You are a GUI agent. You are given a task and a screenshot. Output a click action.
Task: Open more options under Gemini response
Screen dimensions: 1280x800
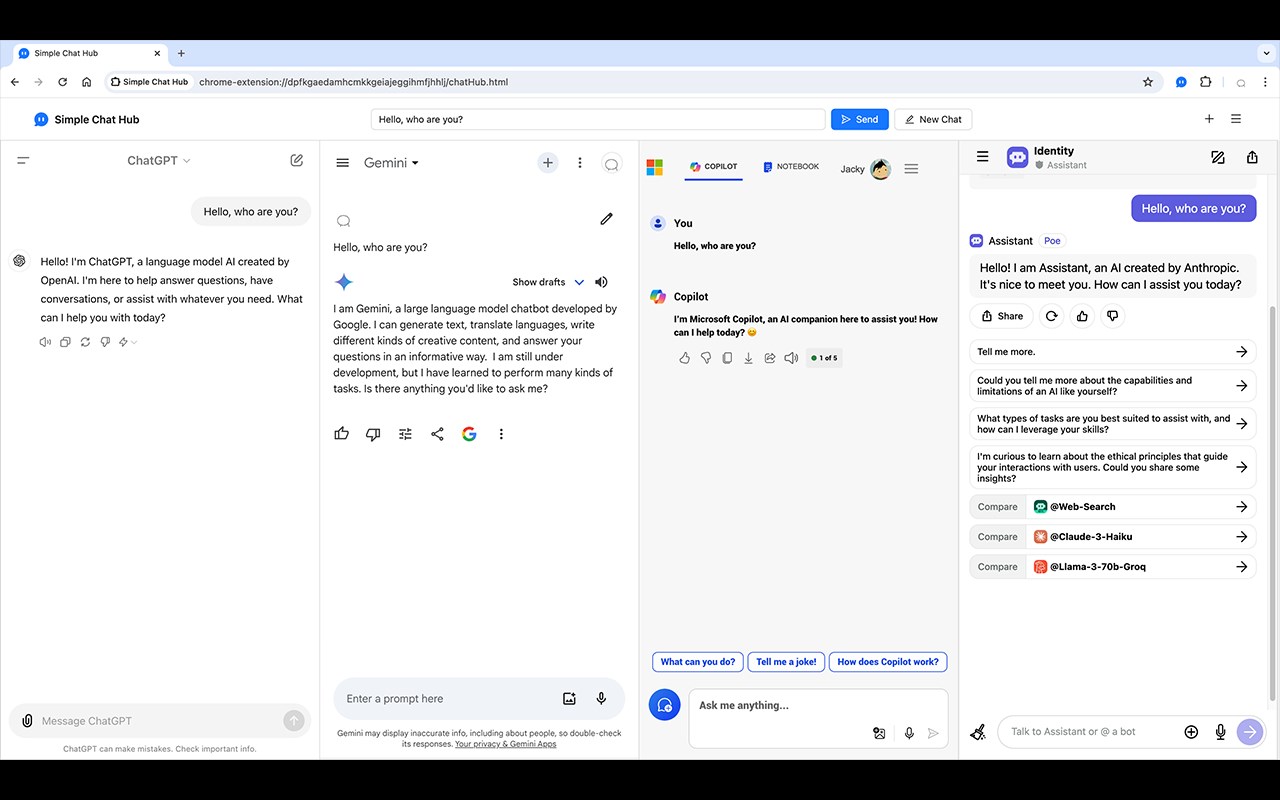[x=501, y=434]
